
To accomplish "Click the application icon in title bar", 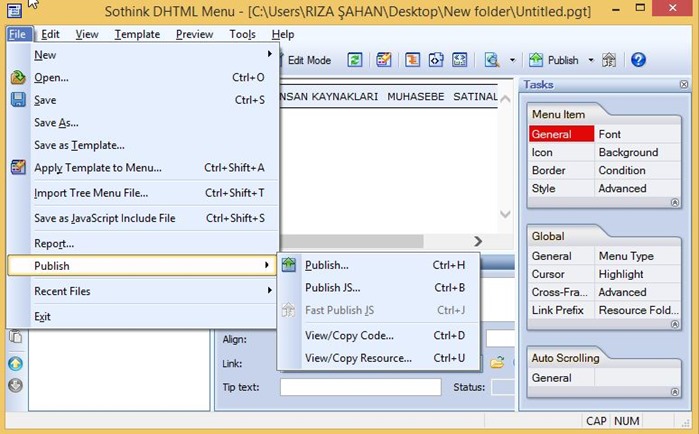I will coord(14,10).
